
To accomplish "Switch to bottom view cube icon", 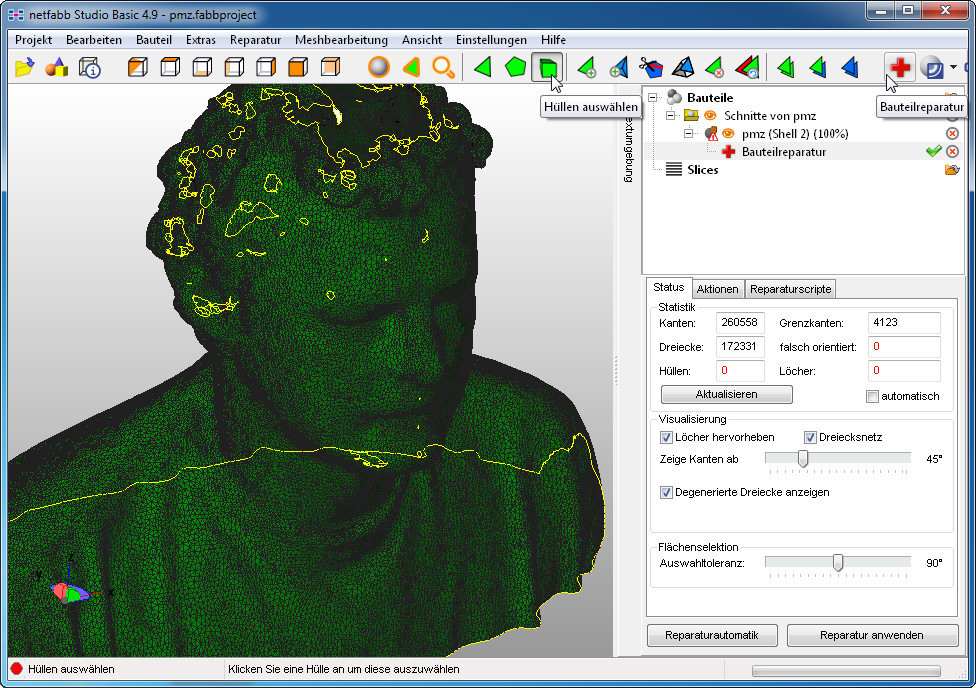I will [x=202, y=67].
